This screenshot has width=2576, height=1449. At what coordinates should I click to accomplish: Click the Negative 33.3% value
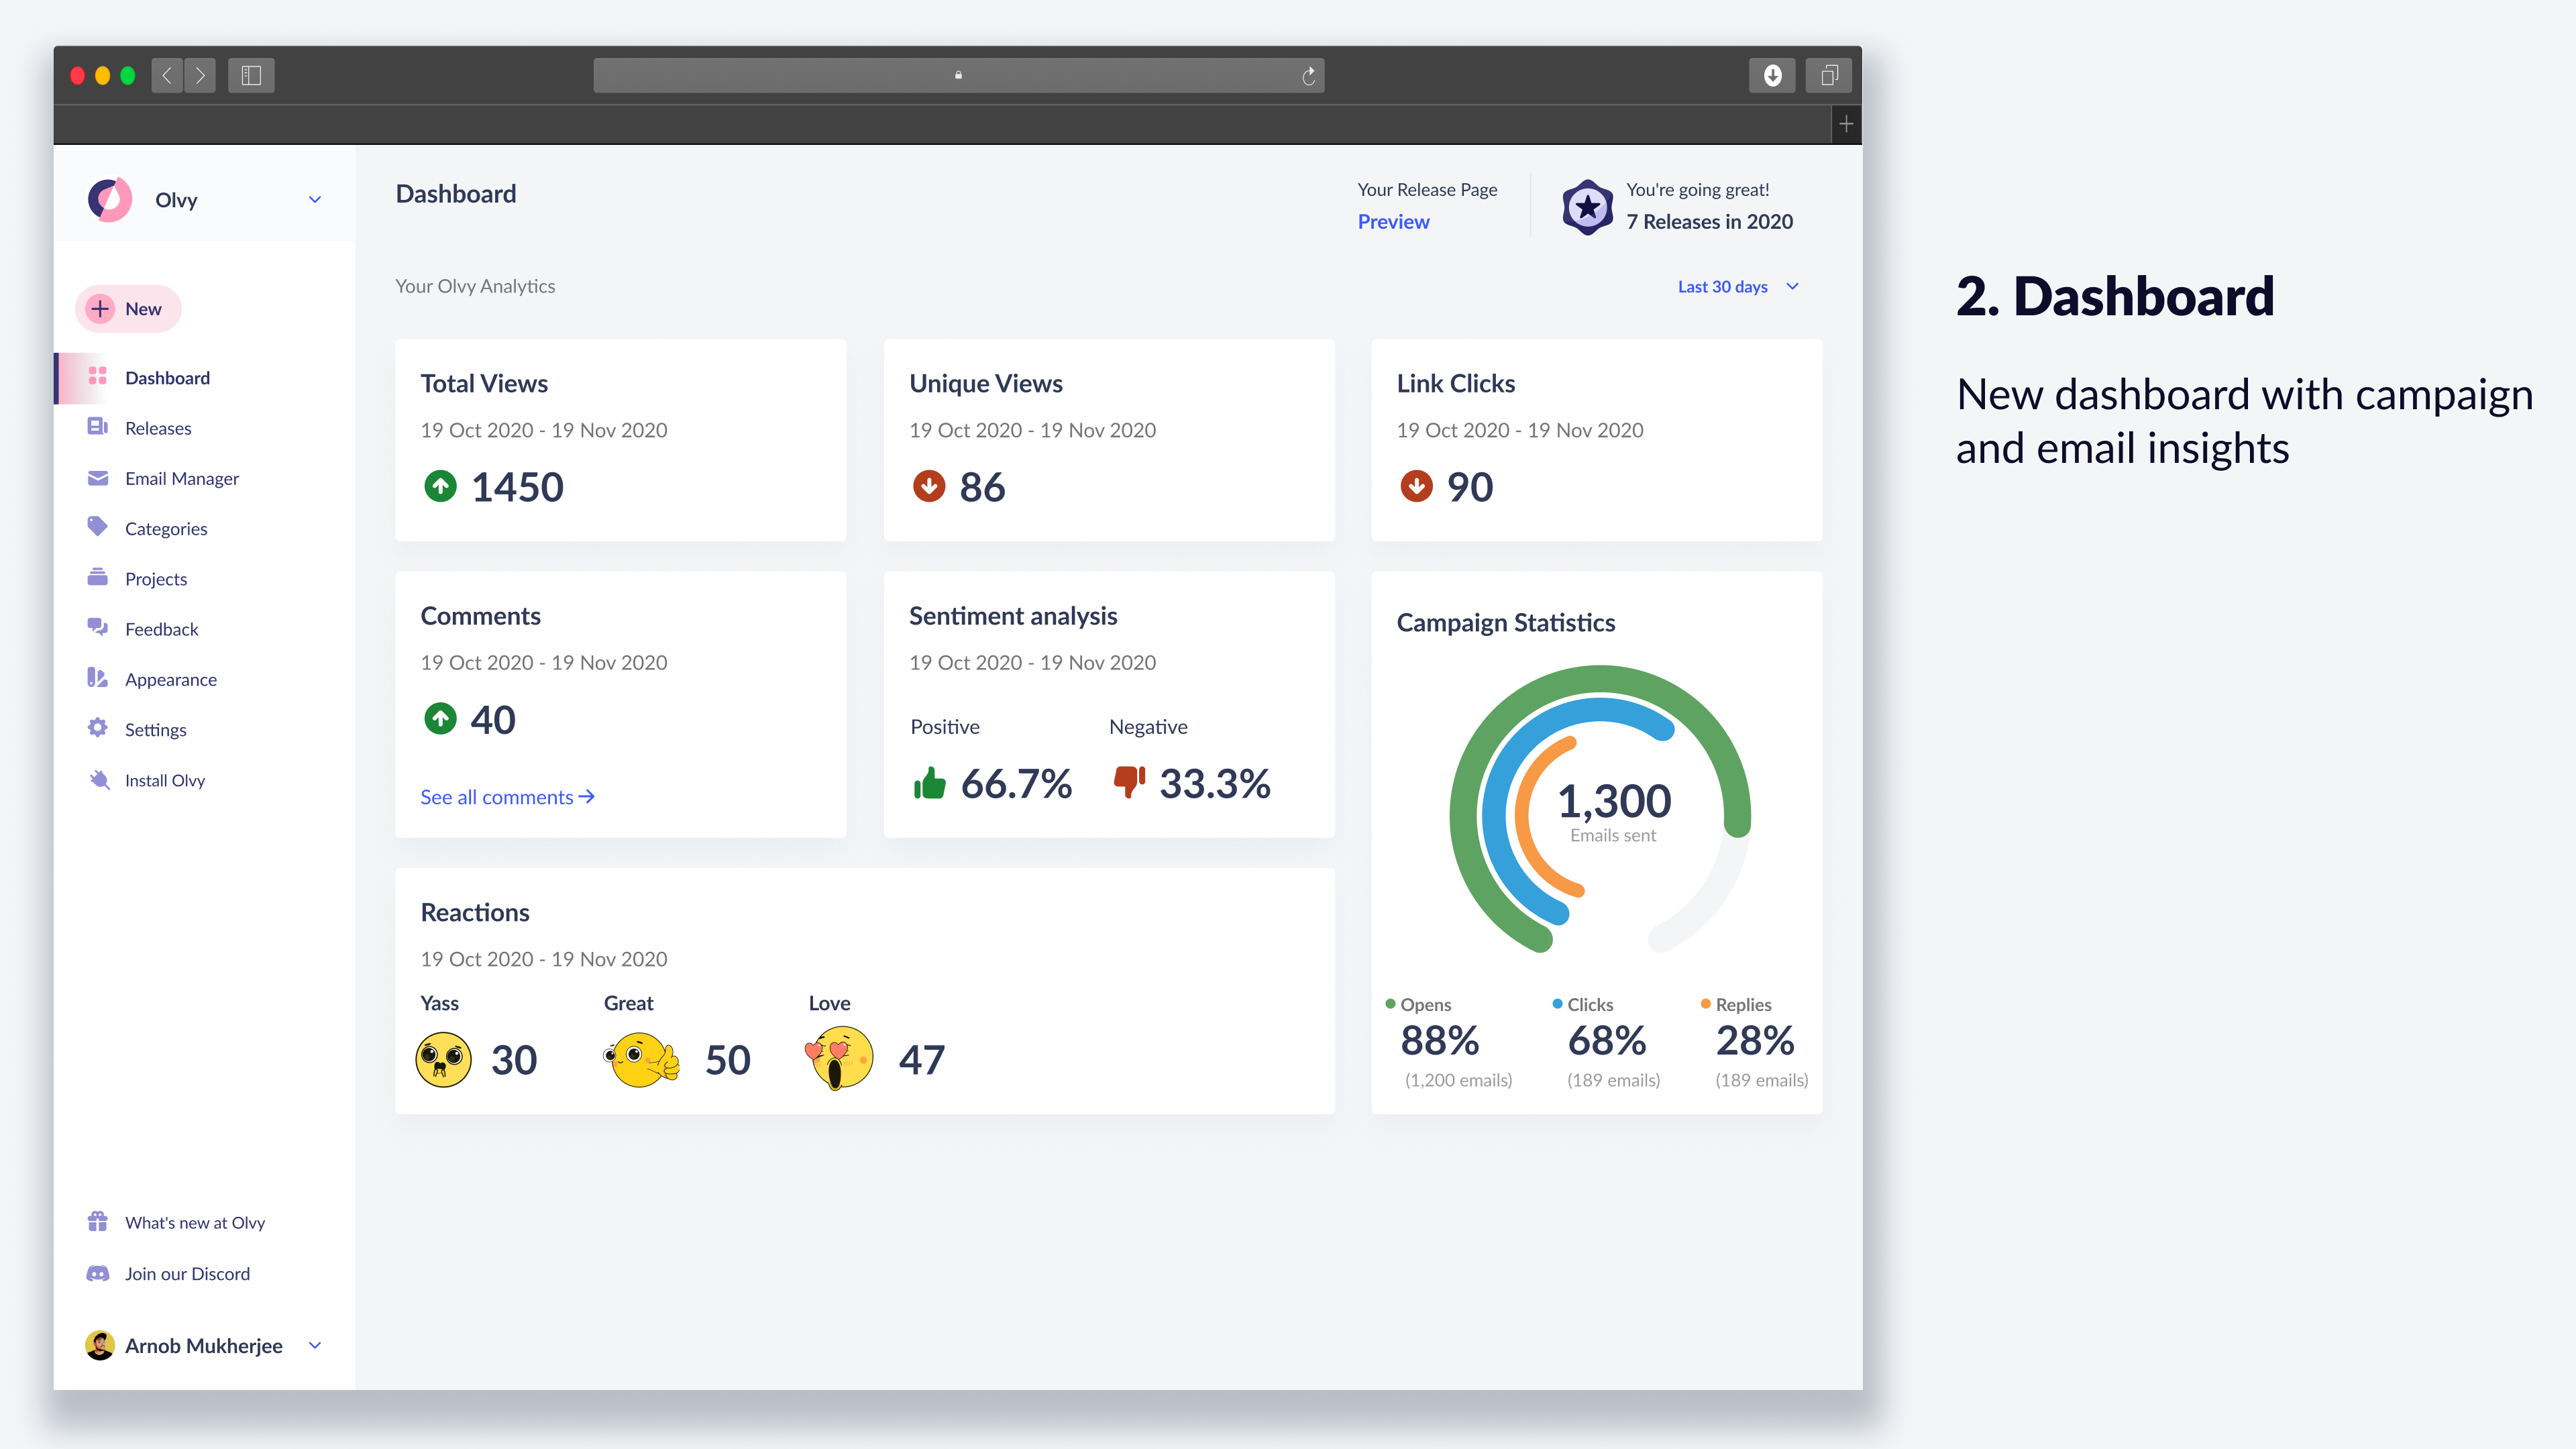[x=1215, y=784]
